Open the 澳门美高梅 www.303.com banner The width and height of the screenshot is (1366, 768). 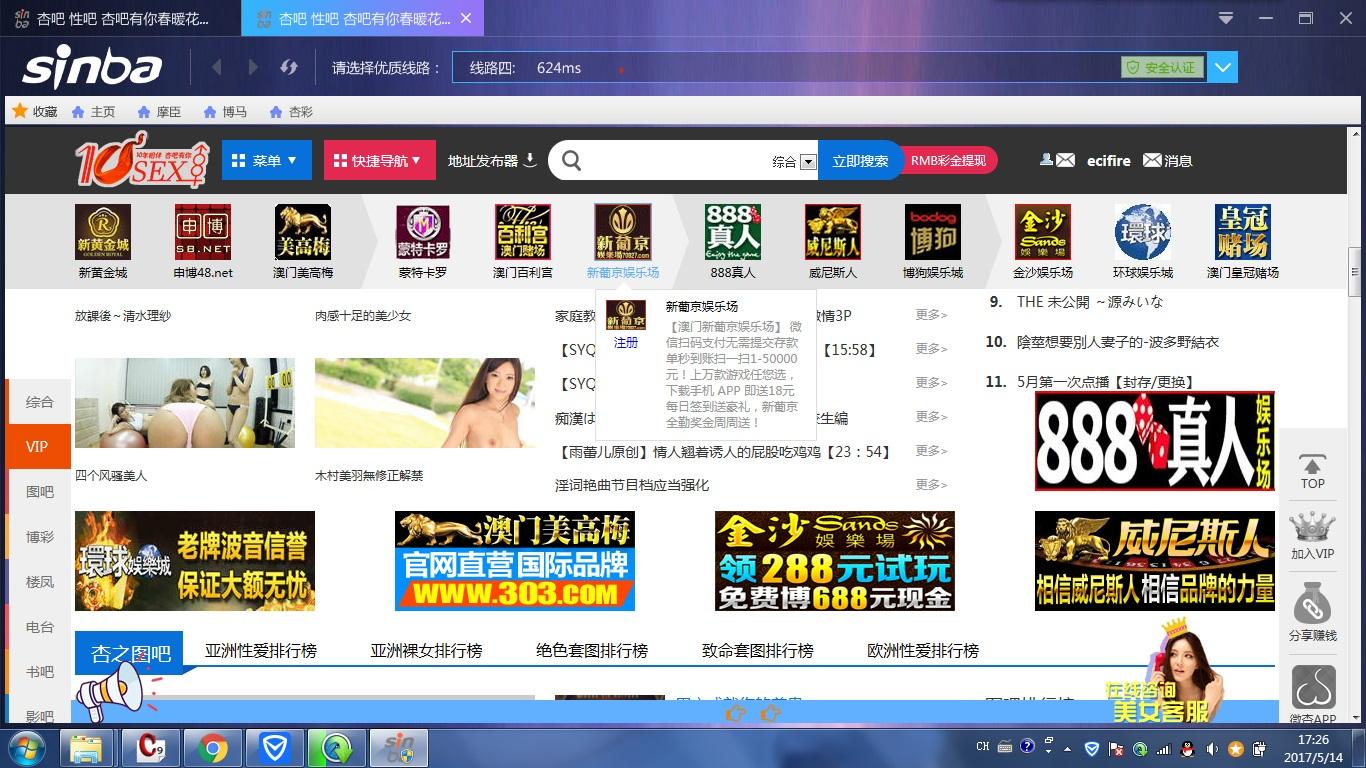coord(515,561)
